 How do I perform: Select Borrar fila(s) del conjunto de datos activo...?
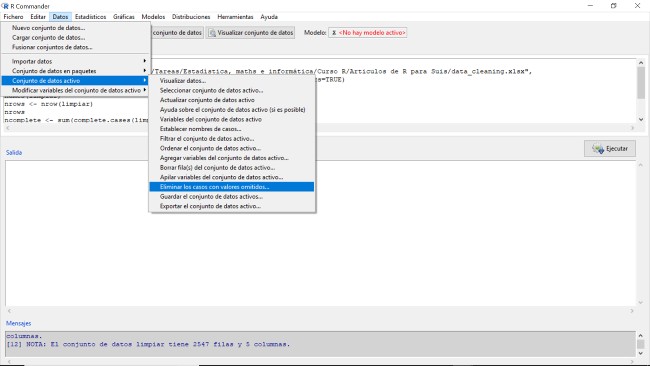pos(232,167)
